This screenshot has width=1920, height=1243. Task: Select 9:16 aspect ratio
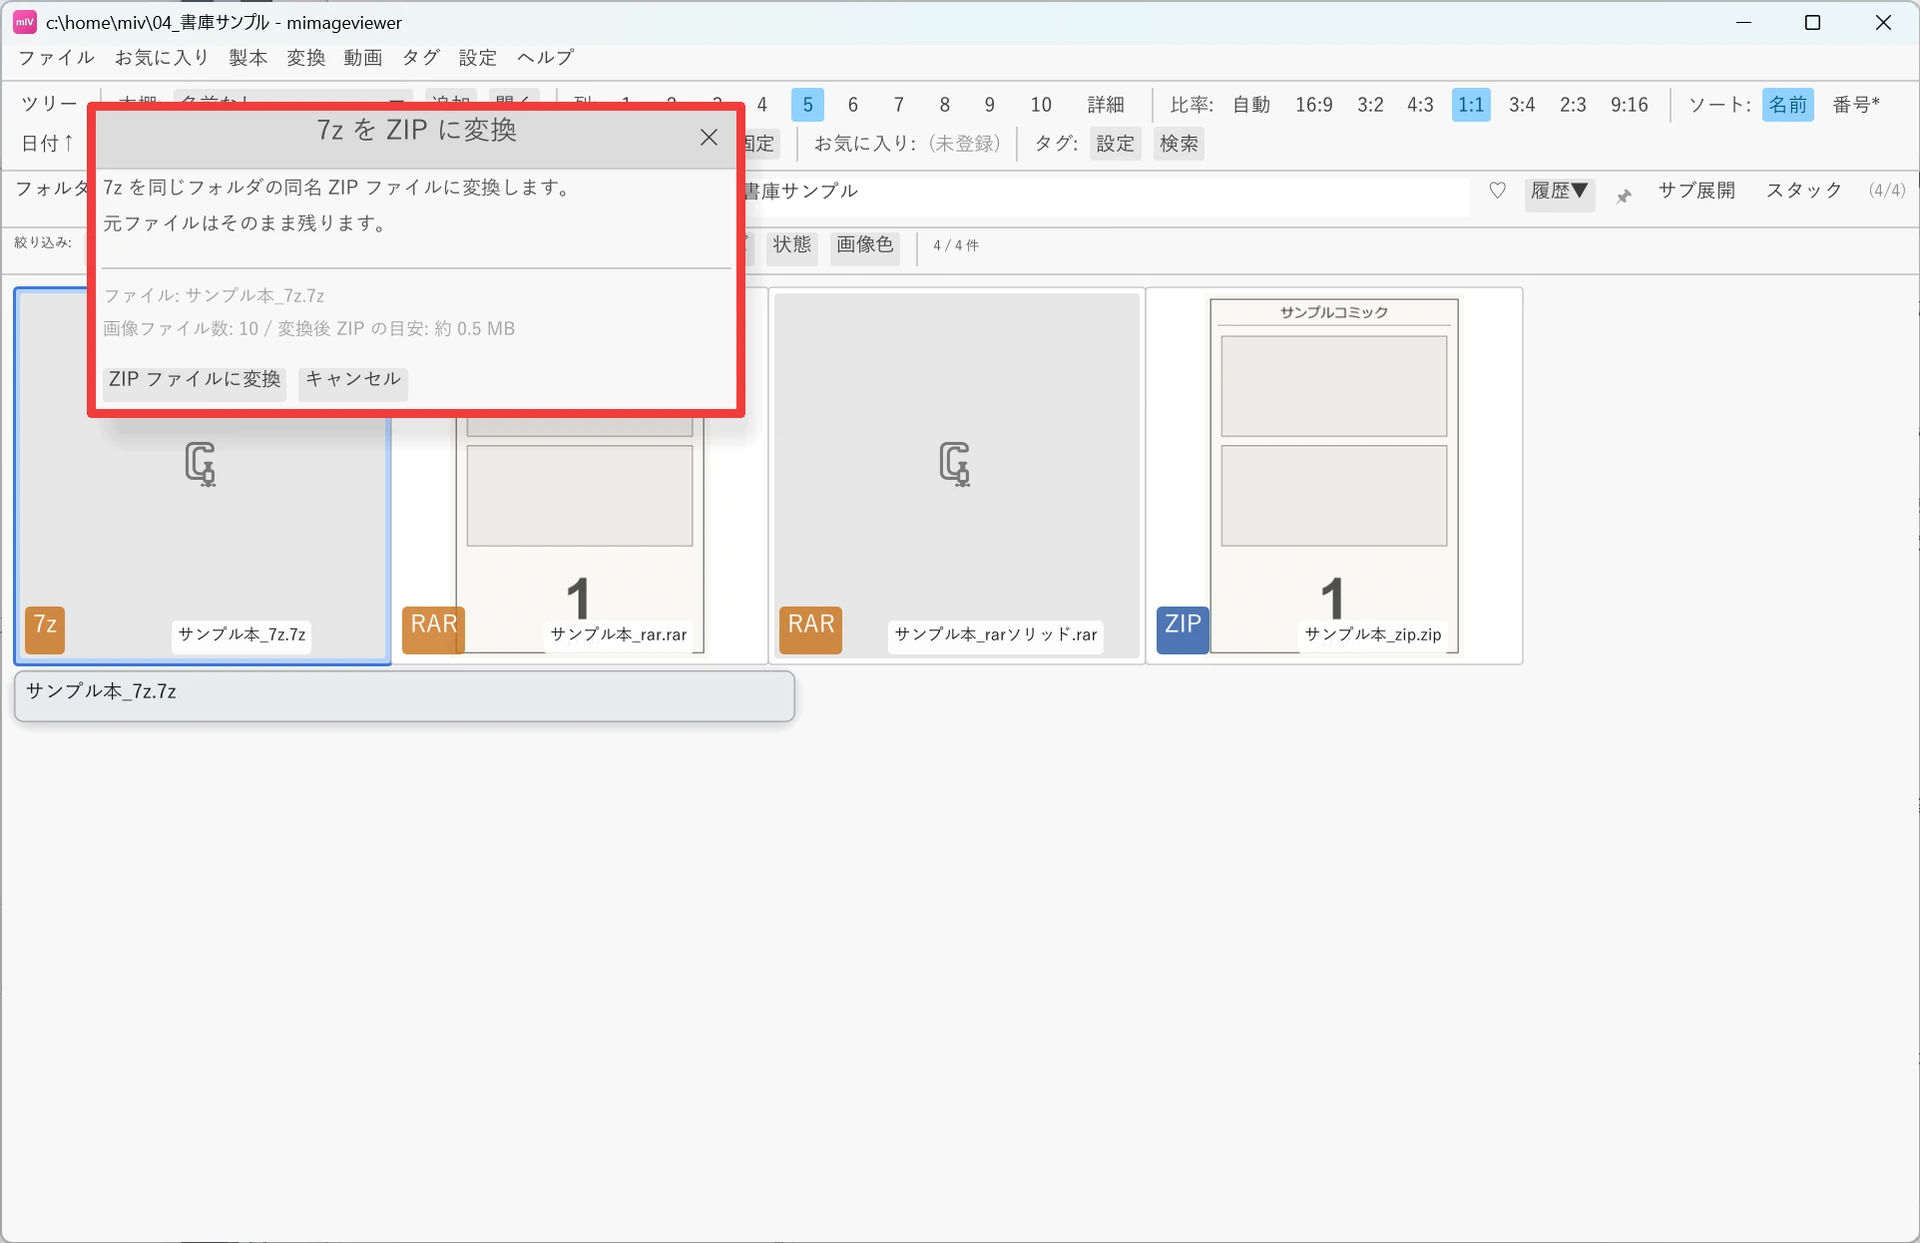[1629, 104]
